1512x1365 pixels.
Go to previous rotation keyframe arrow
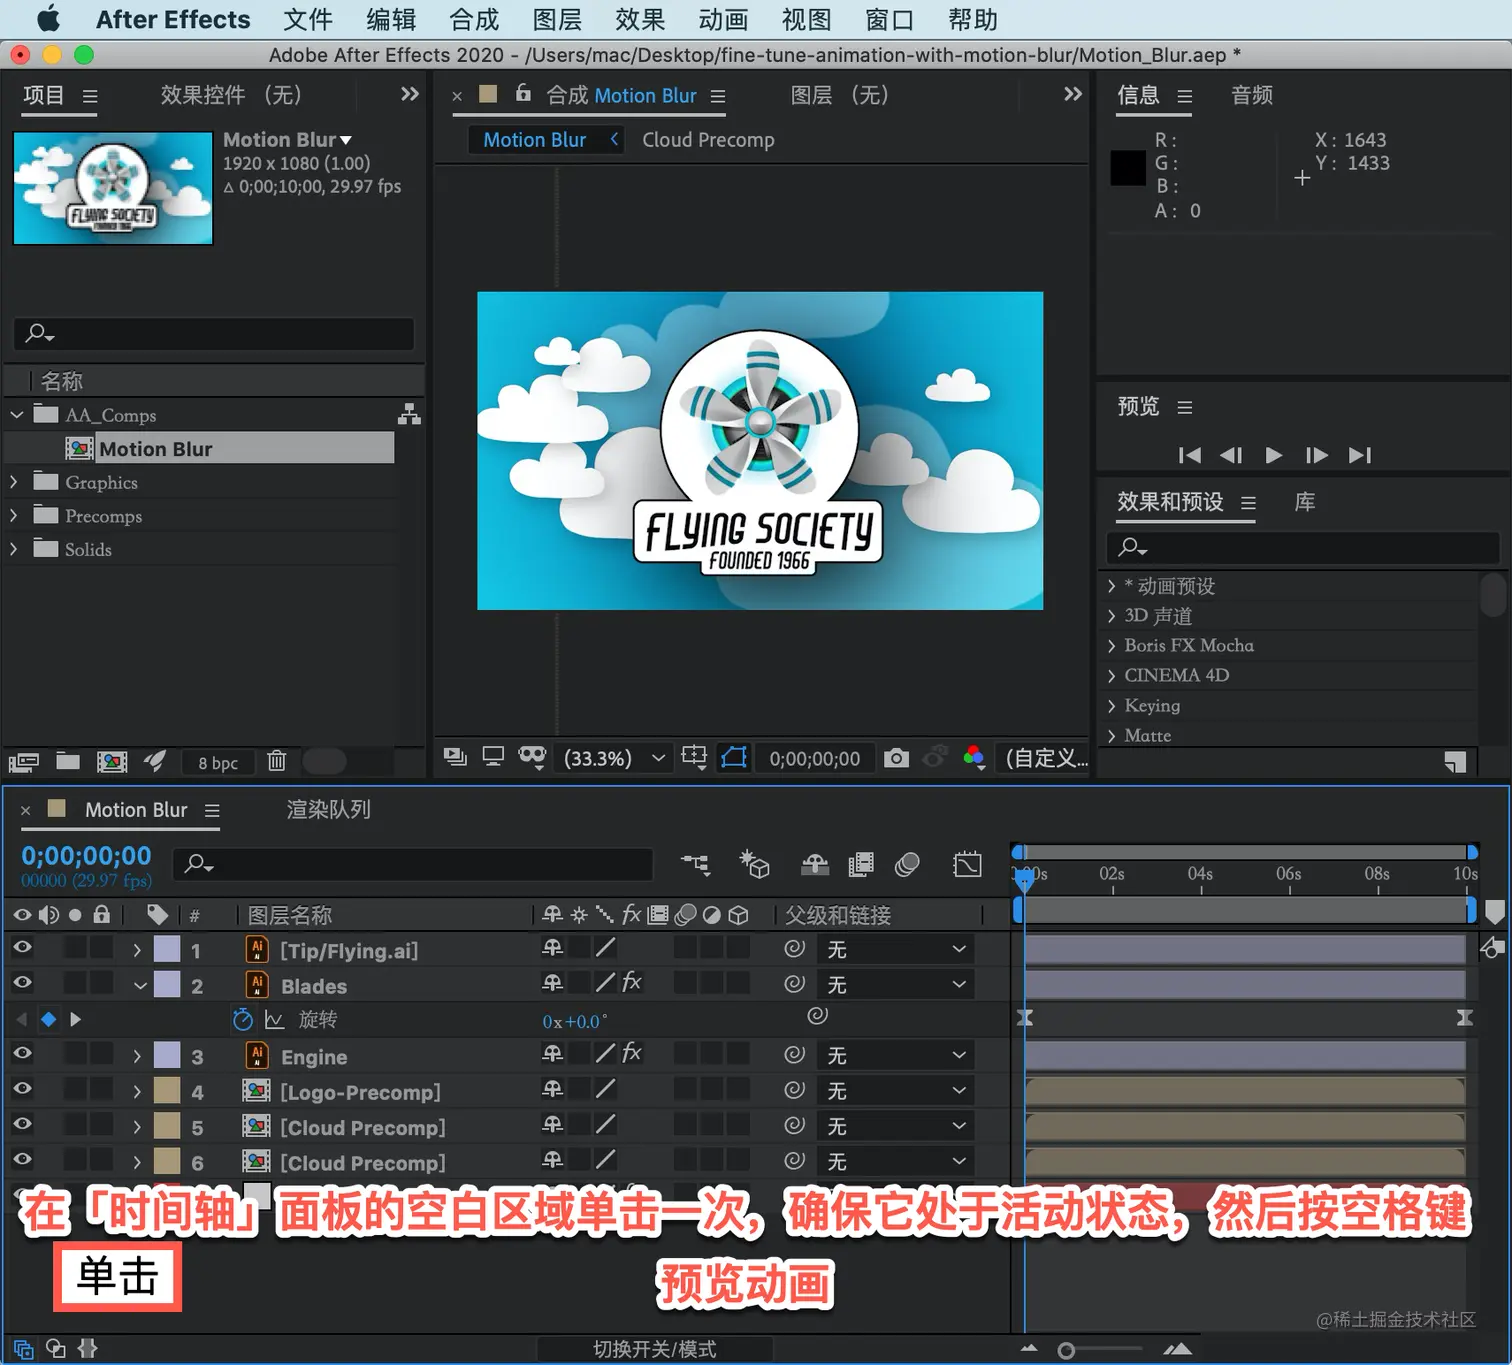[x=22, y=1019]
